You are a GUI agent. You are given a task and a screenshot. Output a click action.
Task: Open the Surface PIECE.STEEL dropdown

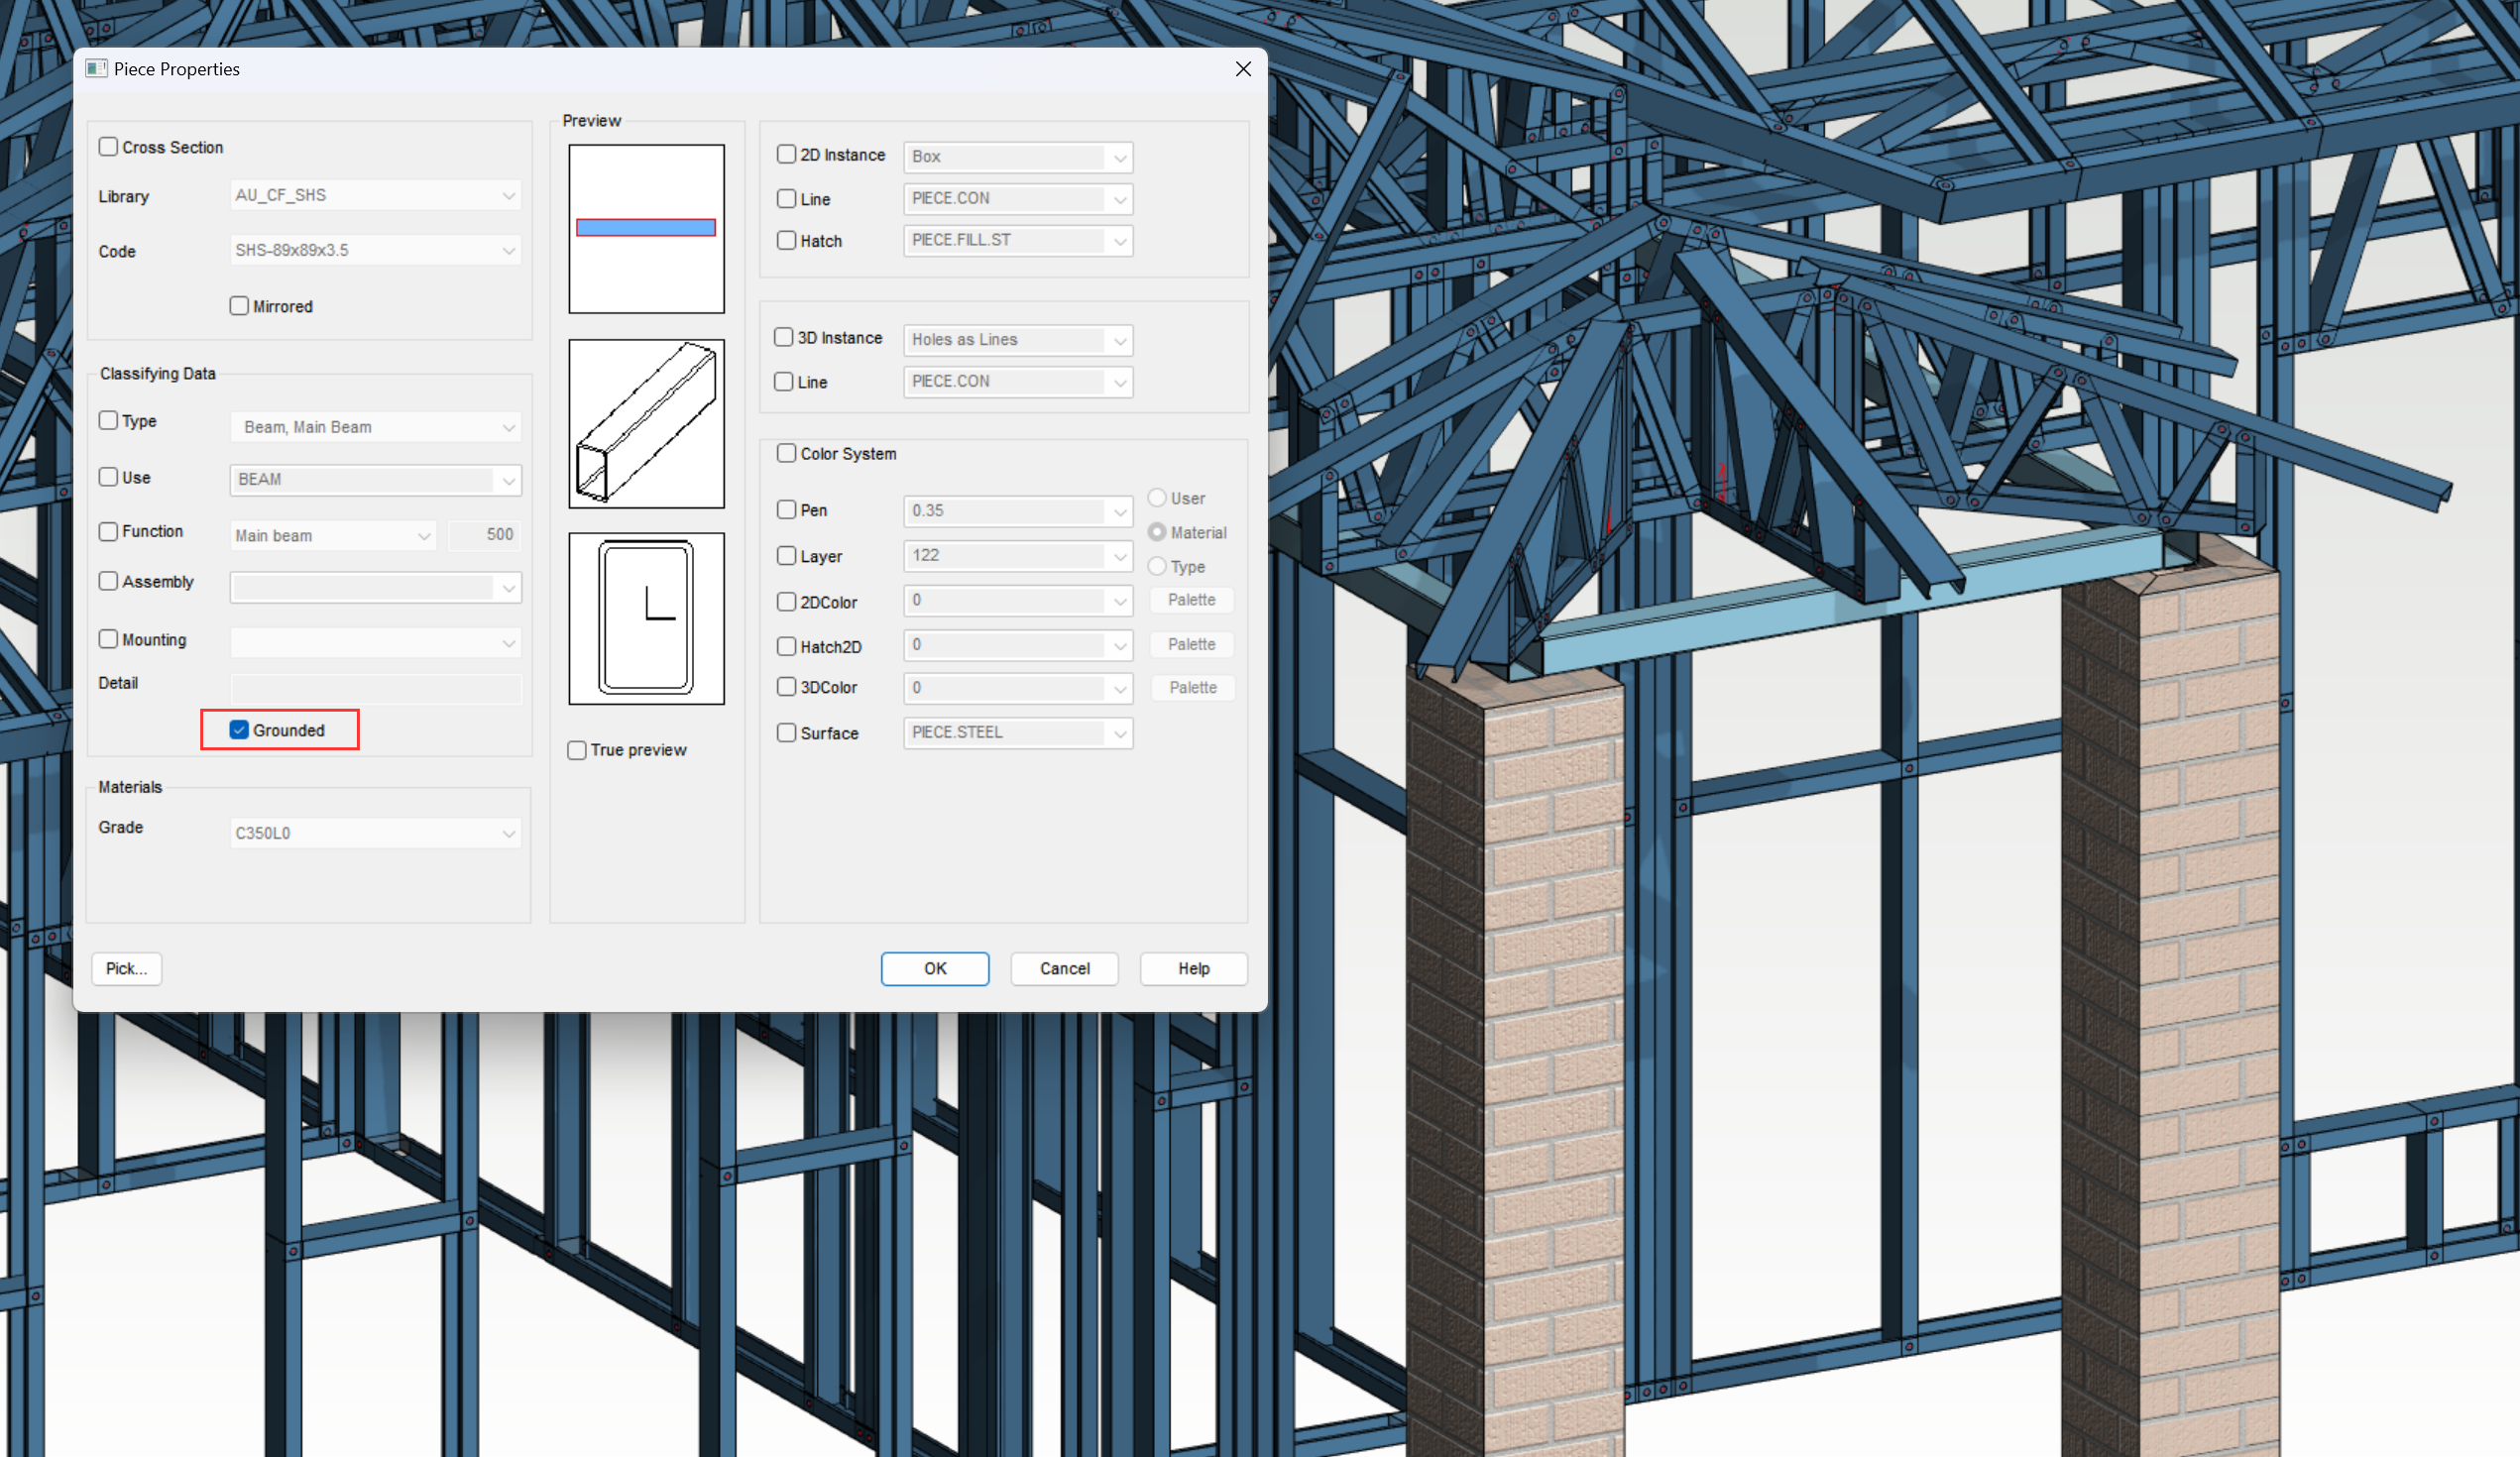(1120, 733)
